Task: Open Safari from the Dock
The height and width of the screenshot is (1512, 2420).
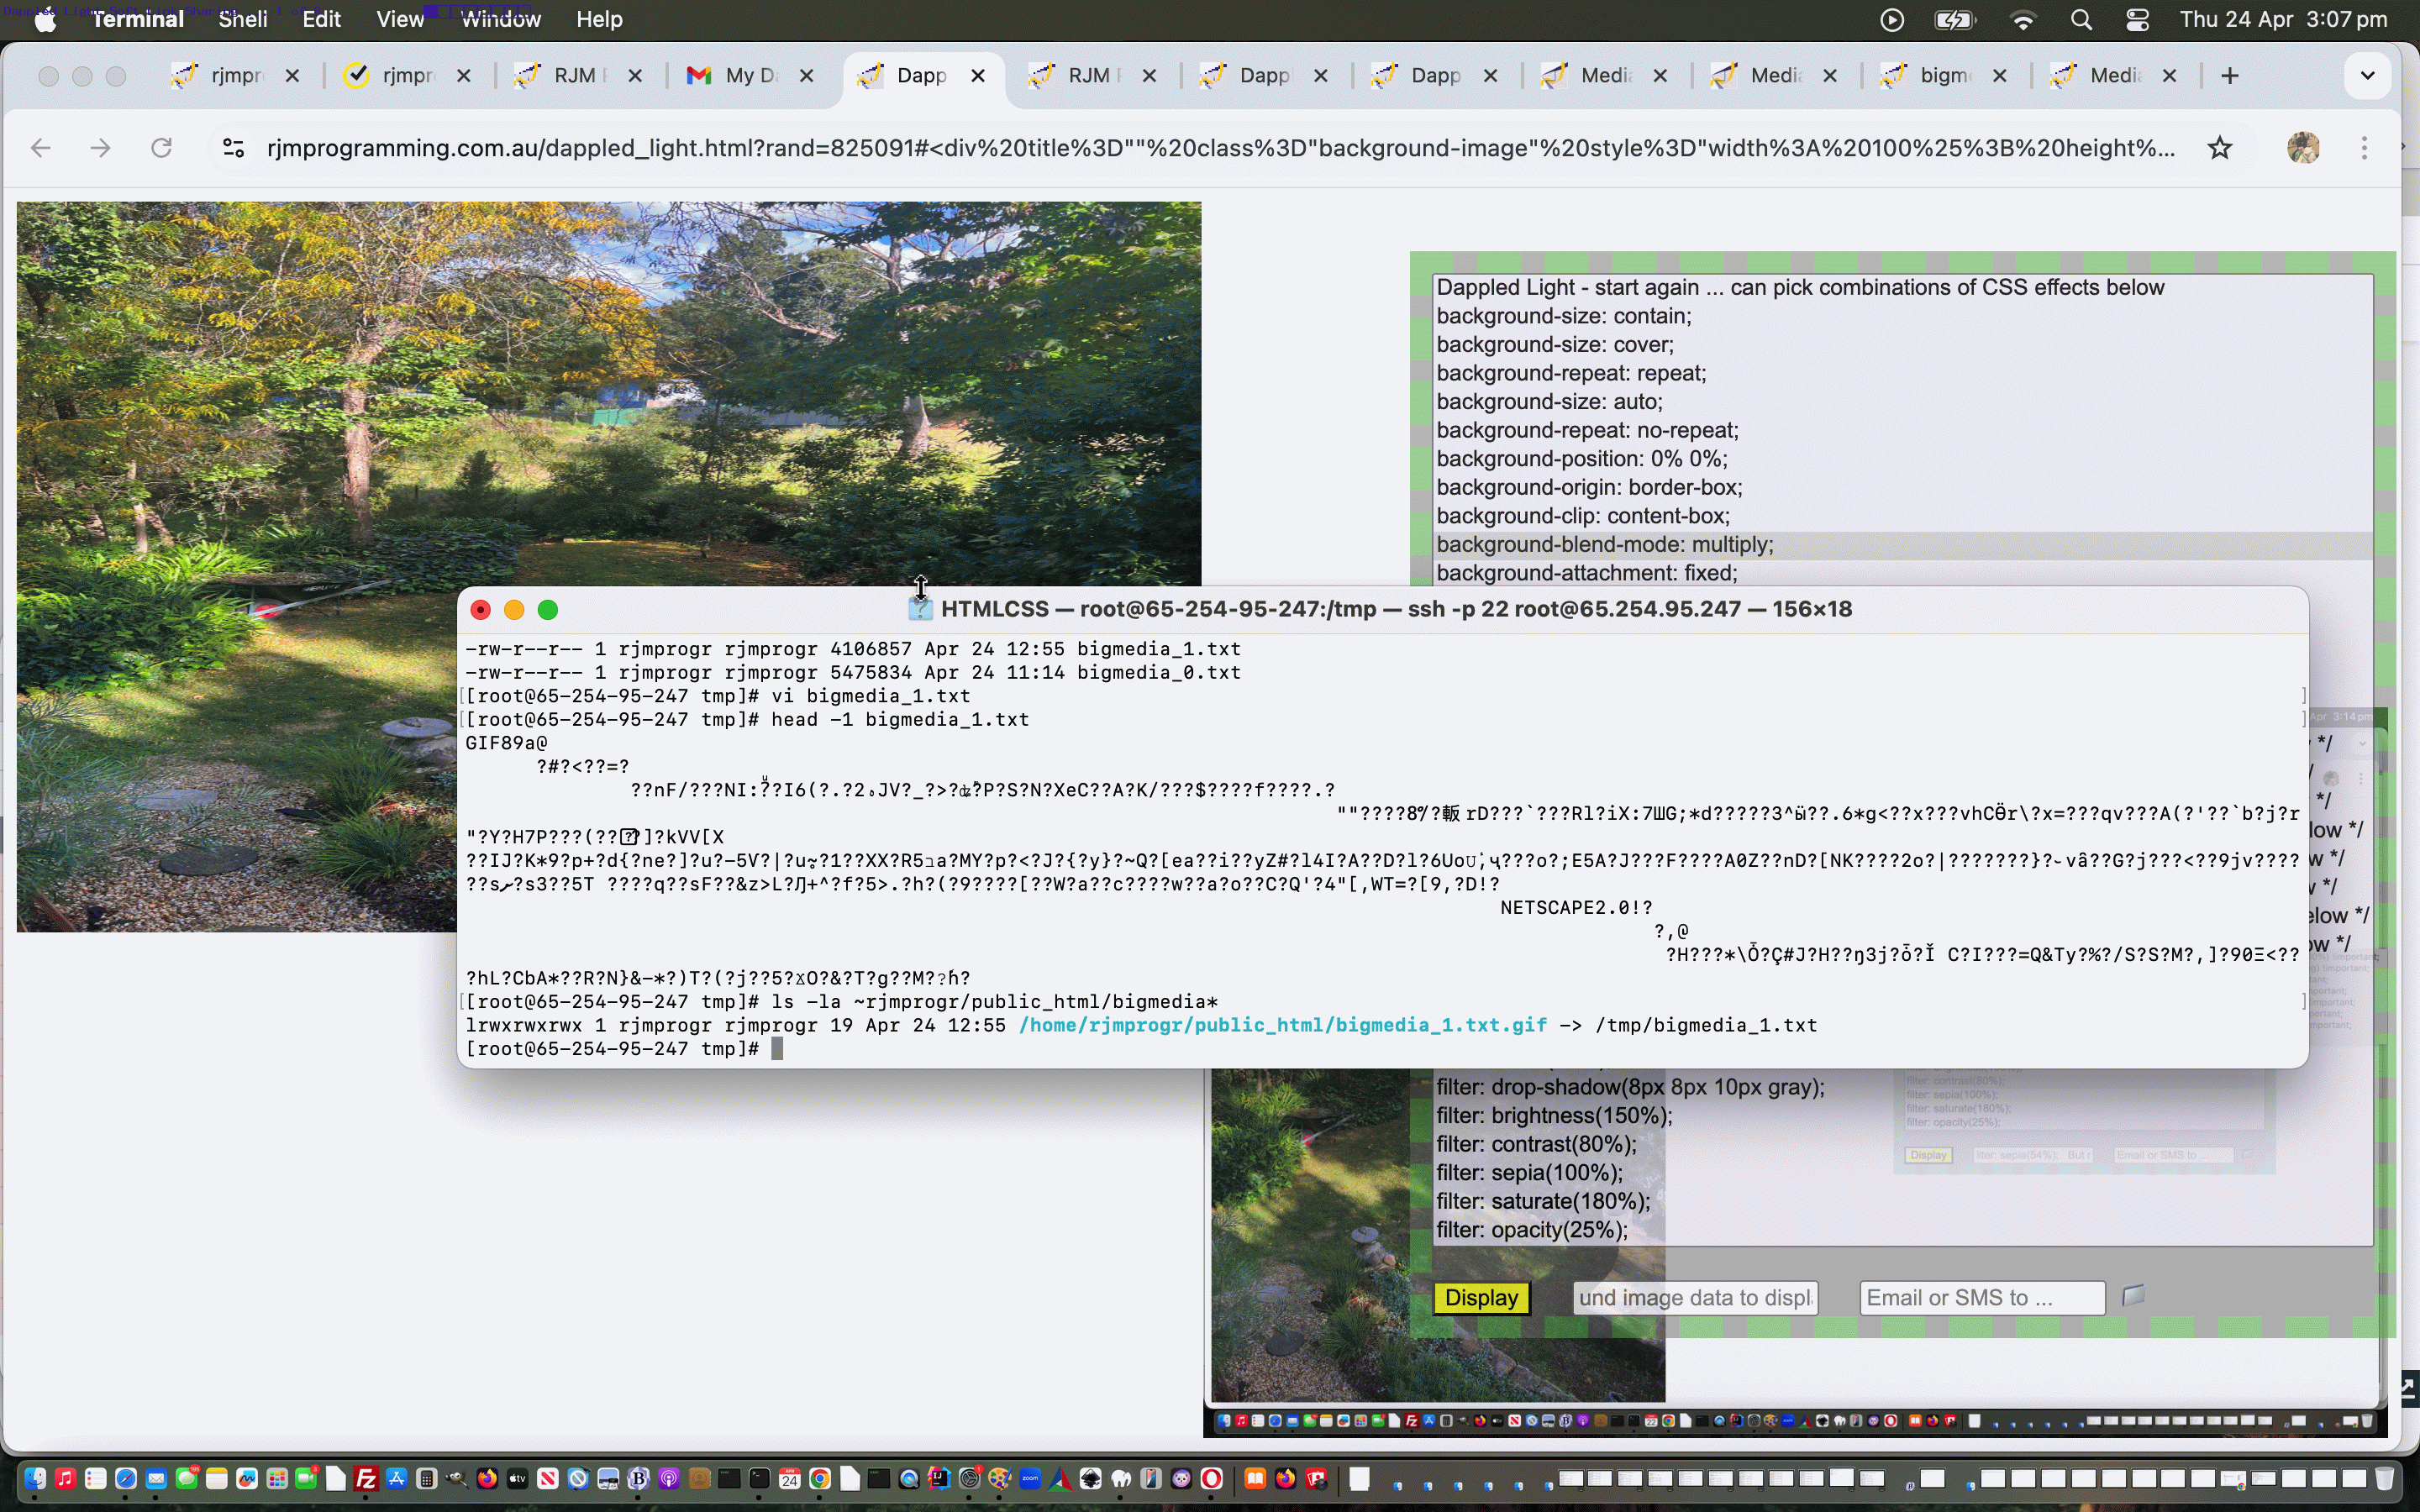Action: [x=126, y=1479]
